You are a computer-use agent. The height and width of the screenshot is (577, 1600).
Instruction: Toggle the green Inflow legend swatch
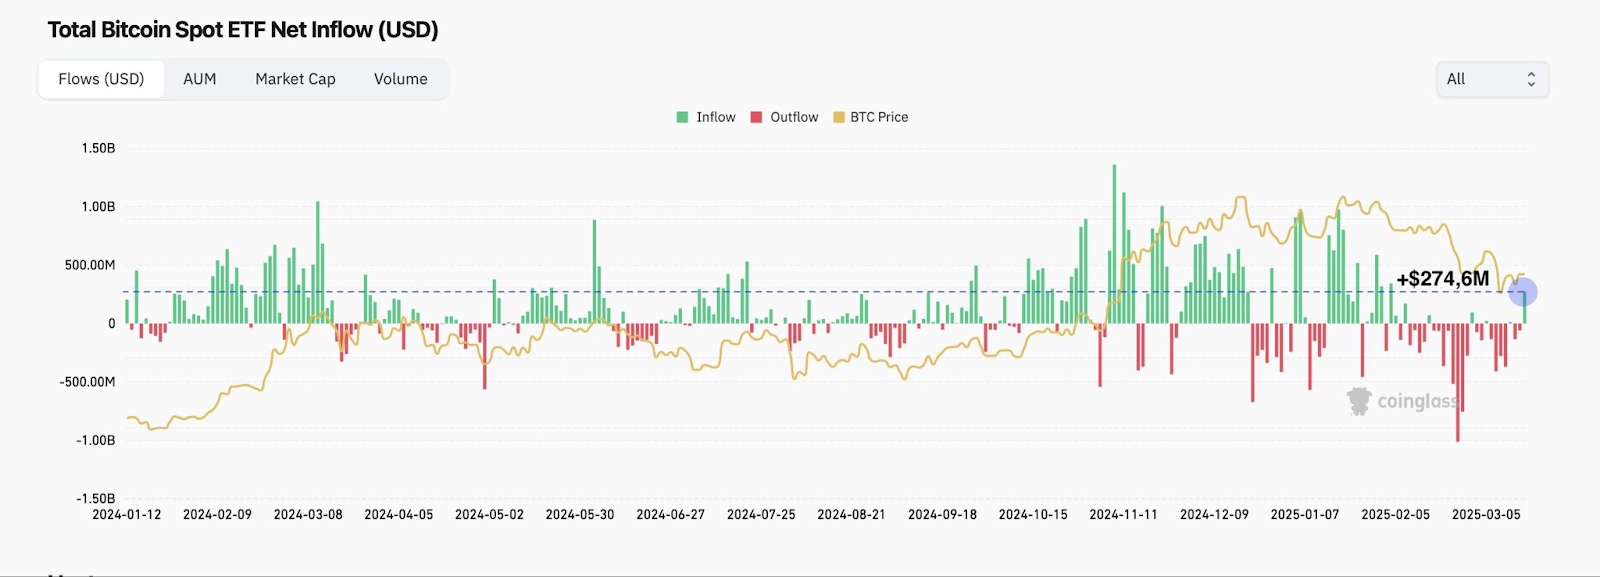[682, 117]
